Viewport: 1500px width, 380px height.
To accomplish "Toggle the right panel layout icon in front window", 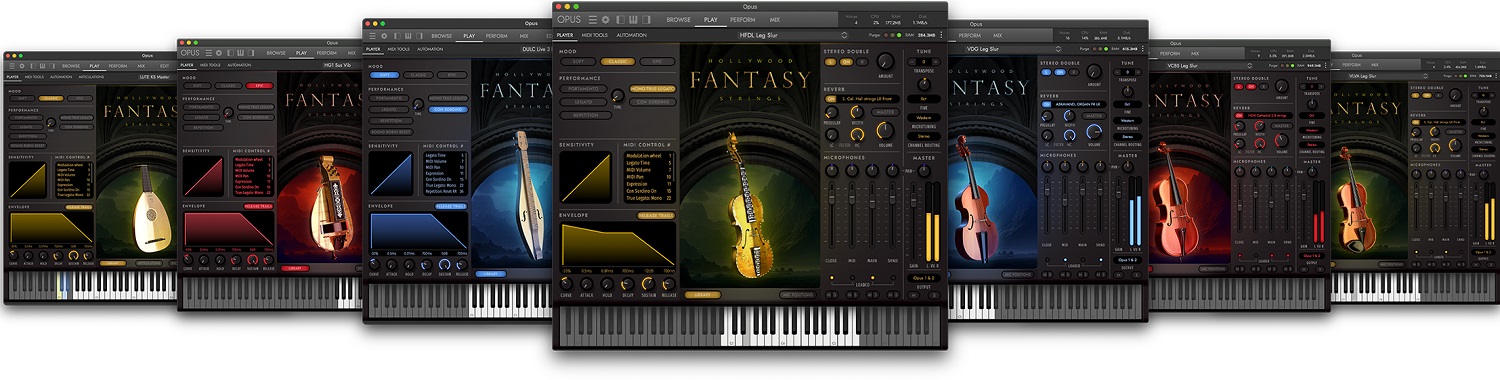I will tap(646, 19).
